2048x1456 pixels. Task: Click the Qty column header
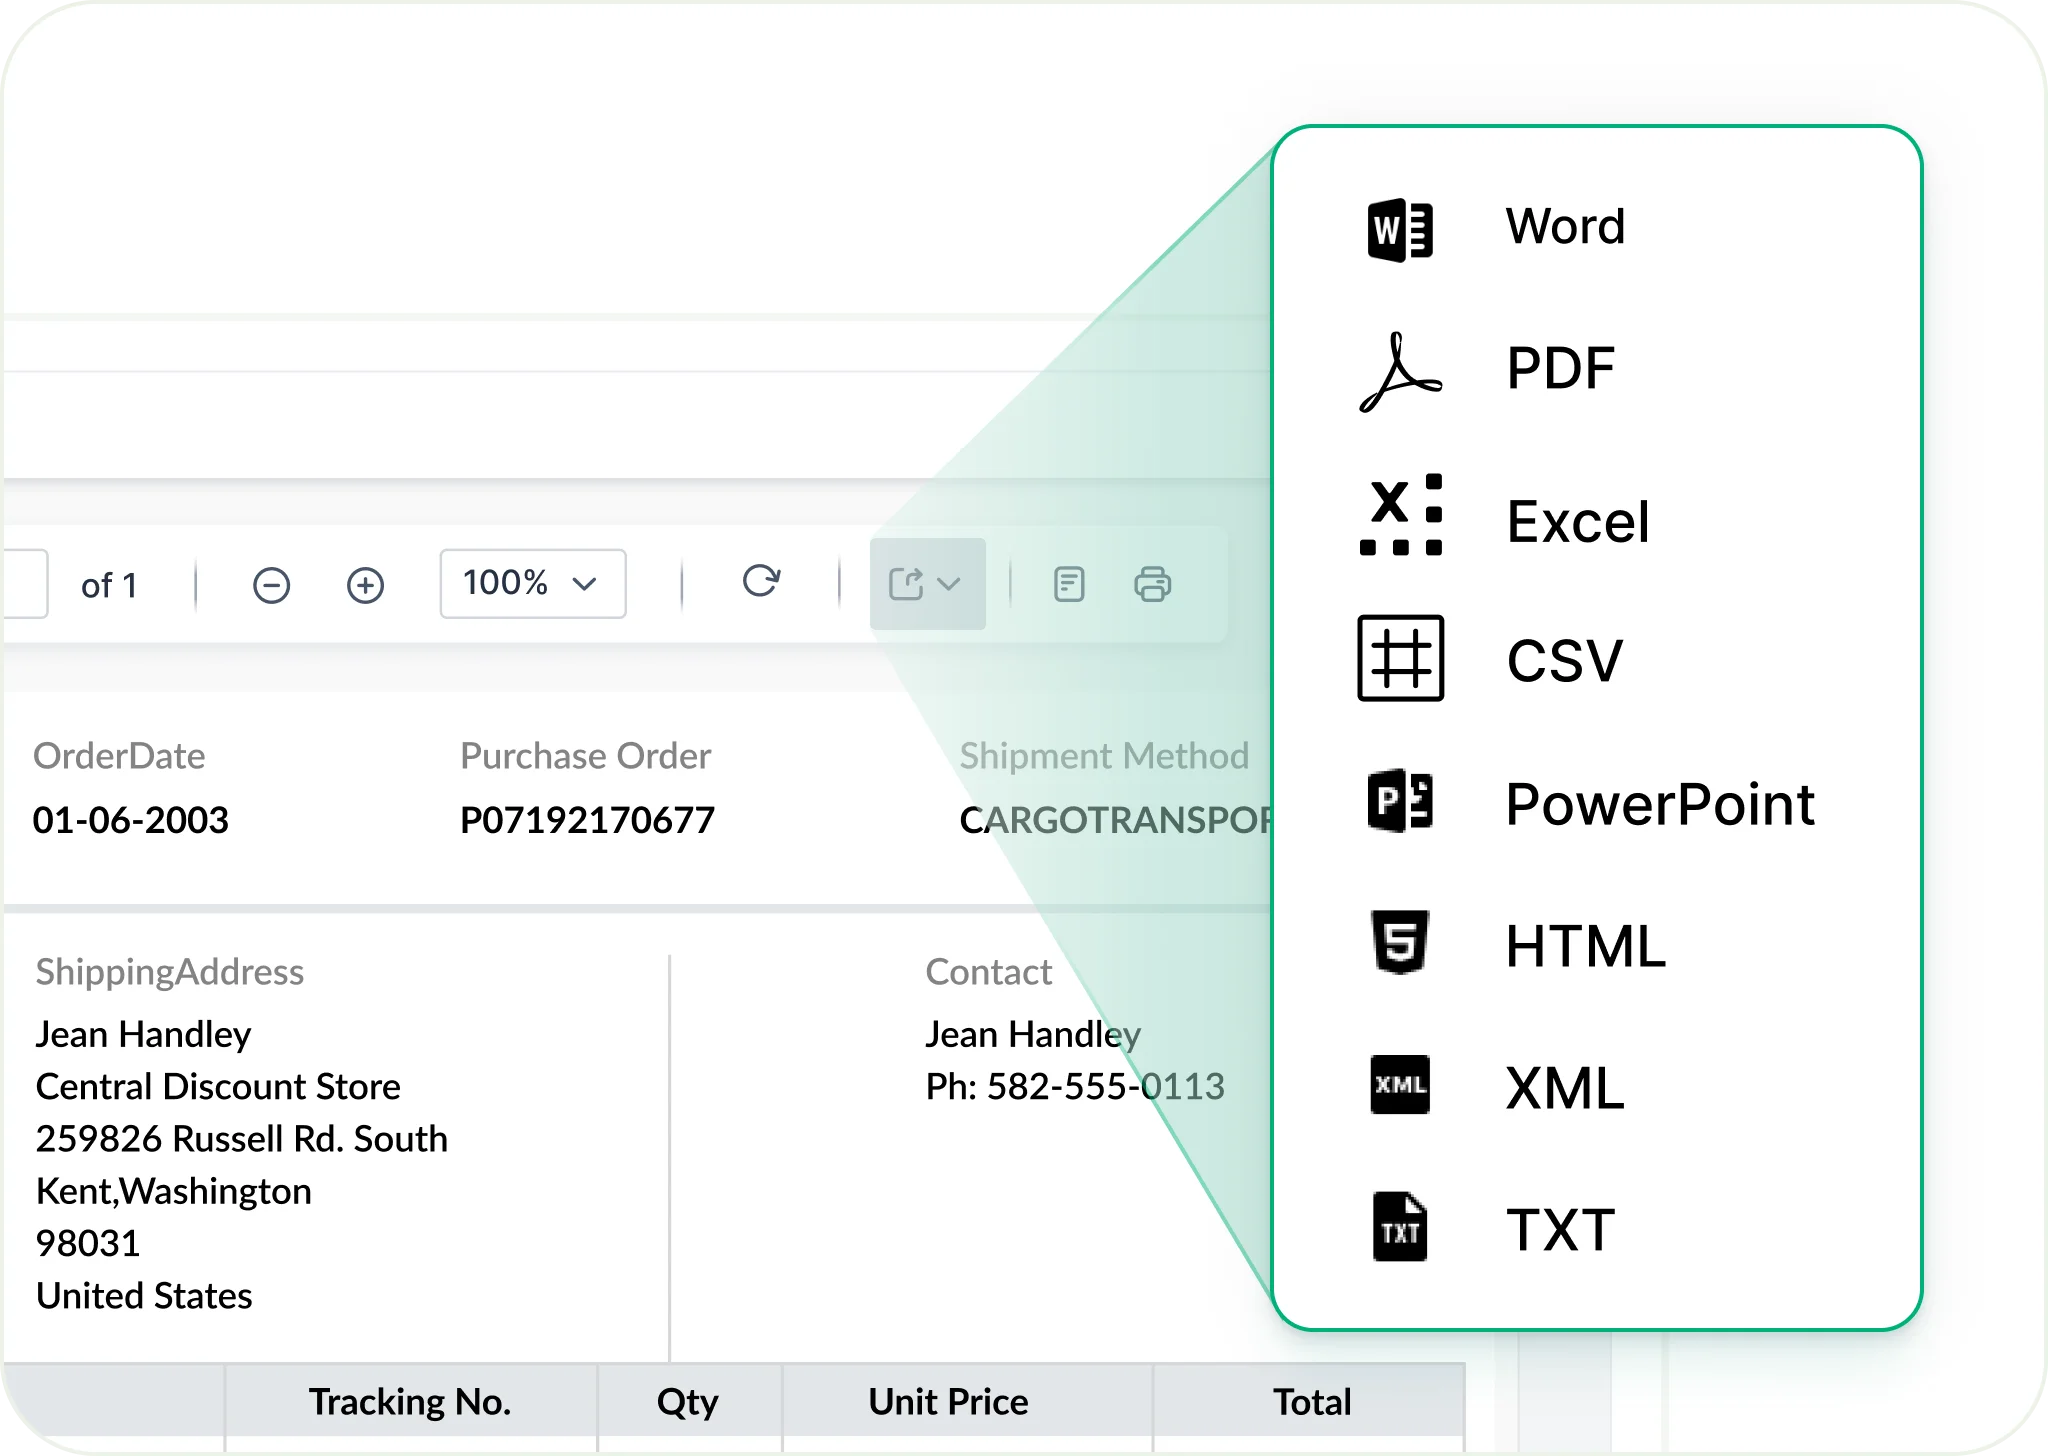(x=688, y=1402)
